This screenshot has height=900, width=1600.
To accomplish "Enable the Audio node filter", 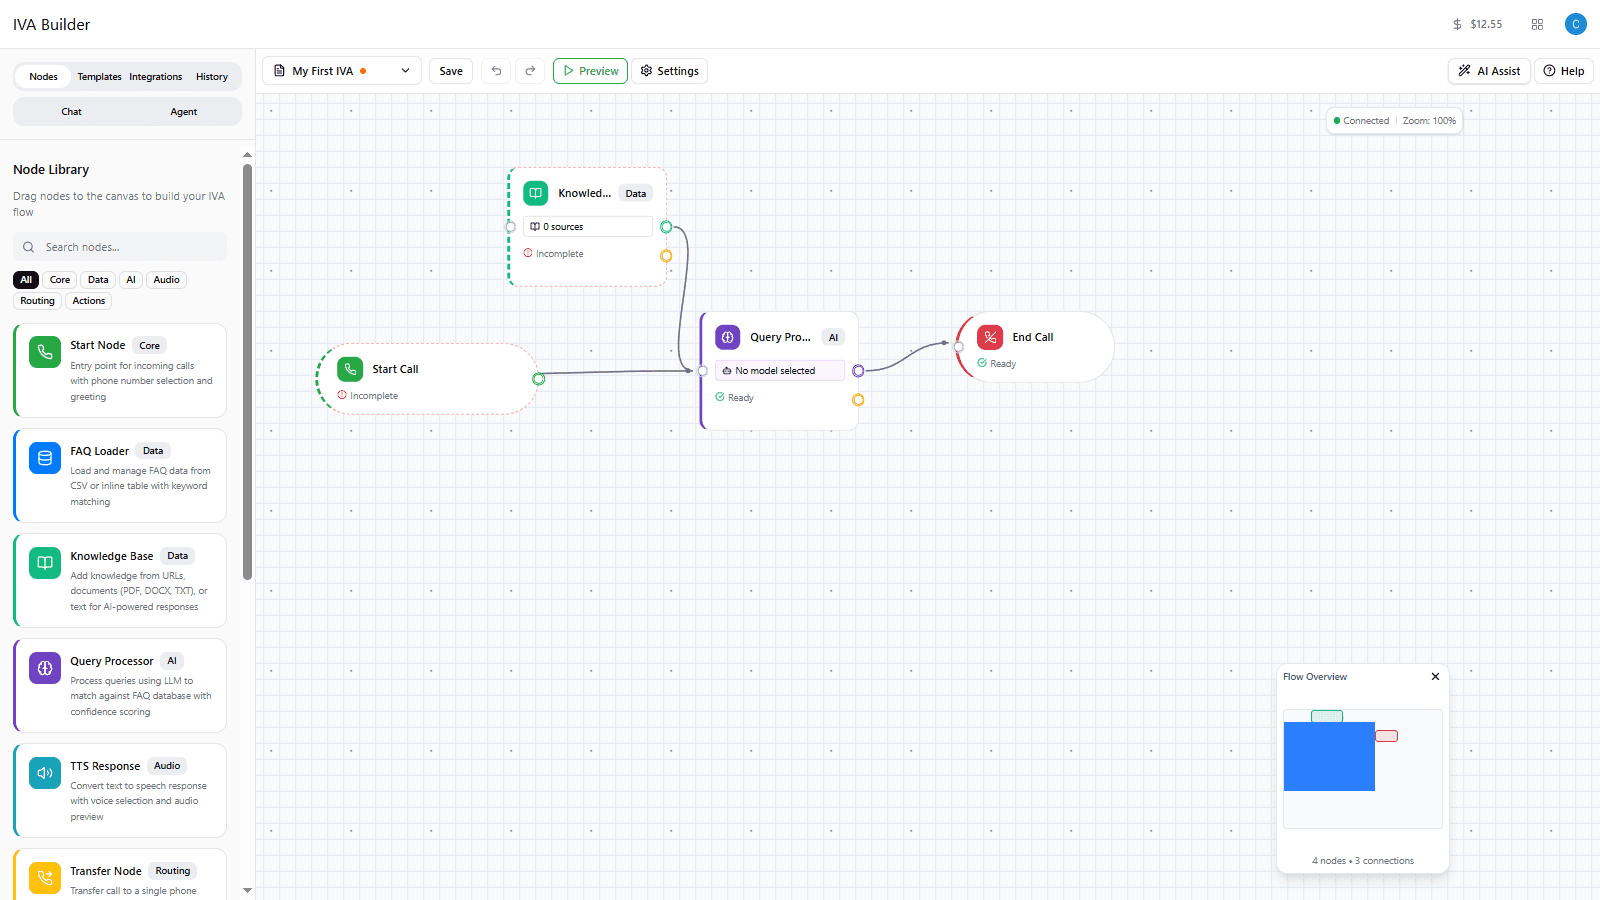I will tap(166, 279).
